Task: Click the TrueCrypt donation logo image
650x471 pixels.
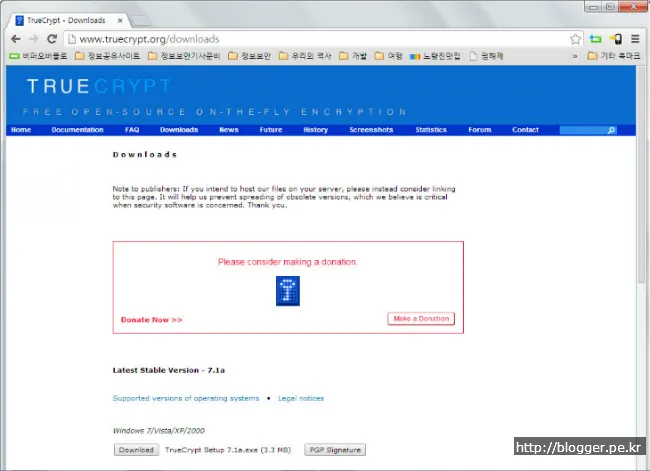Action: click(288, 290)
